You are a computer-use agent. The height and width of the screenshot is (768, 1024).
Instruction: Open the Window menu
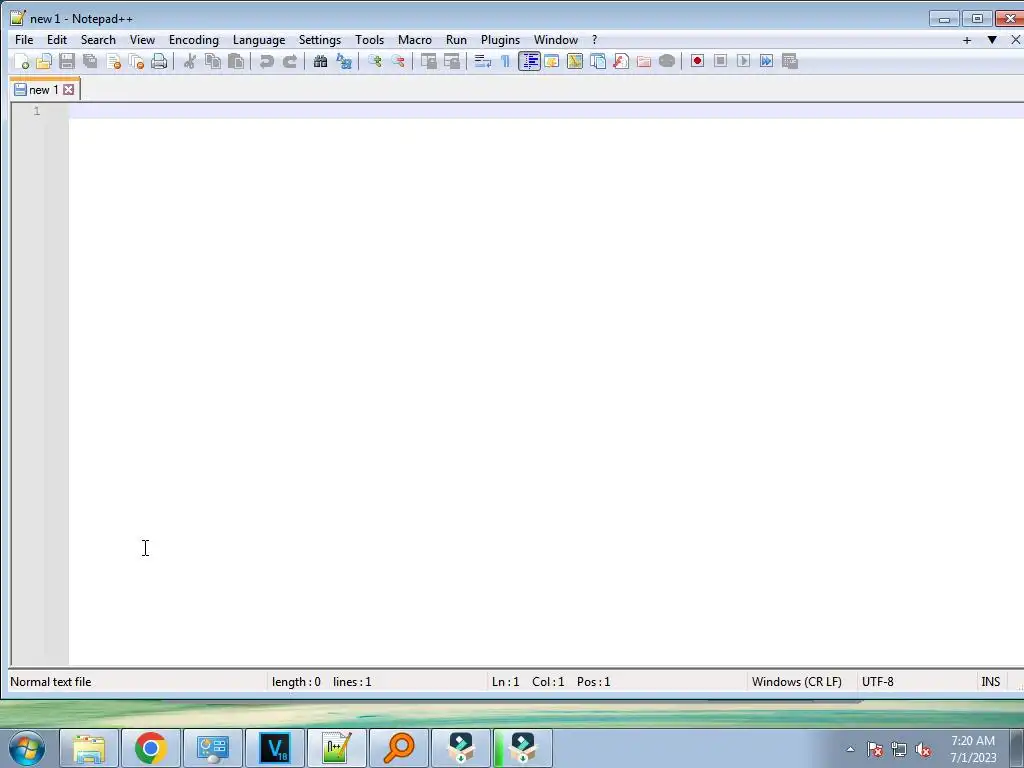tap(556, 40)
